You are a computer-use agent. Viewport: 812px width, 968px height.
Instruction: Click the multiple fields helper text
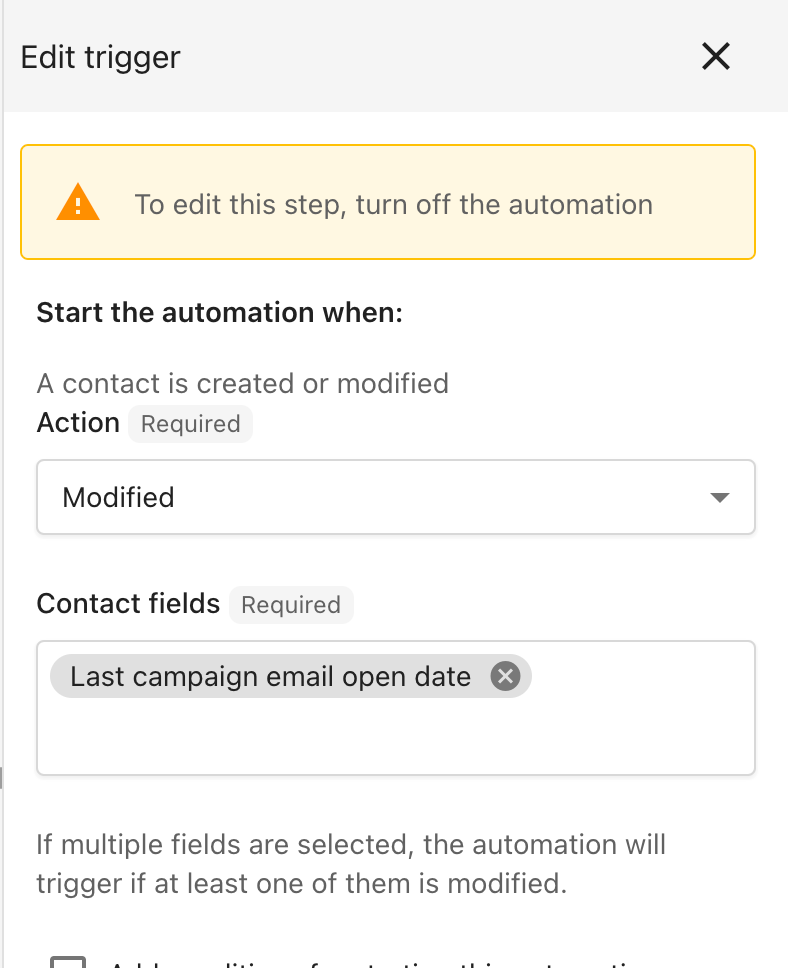[x=351, y=863]
